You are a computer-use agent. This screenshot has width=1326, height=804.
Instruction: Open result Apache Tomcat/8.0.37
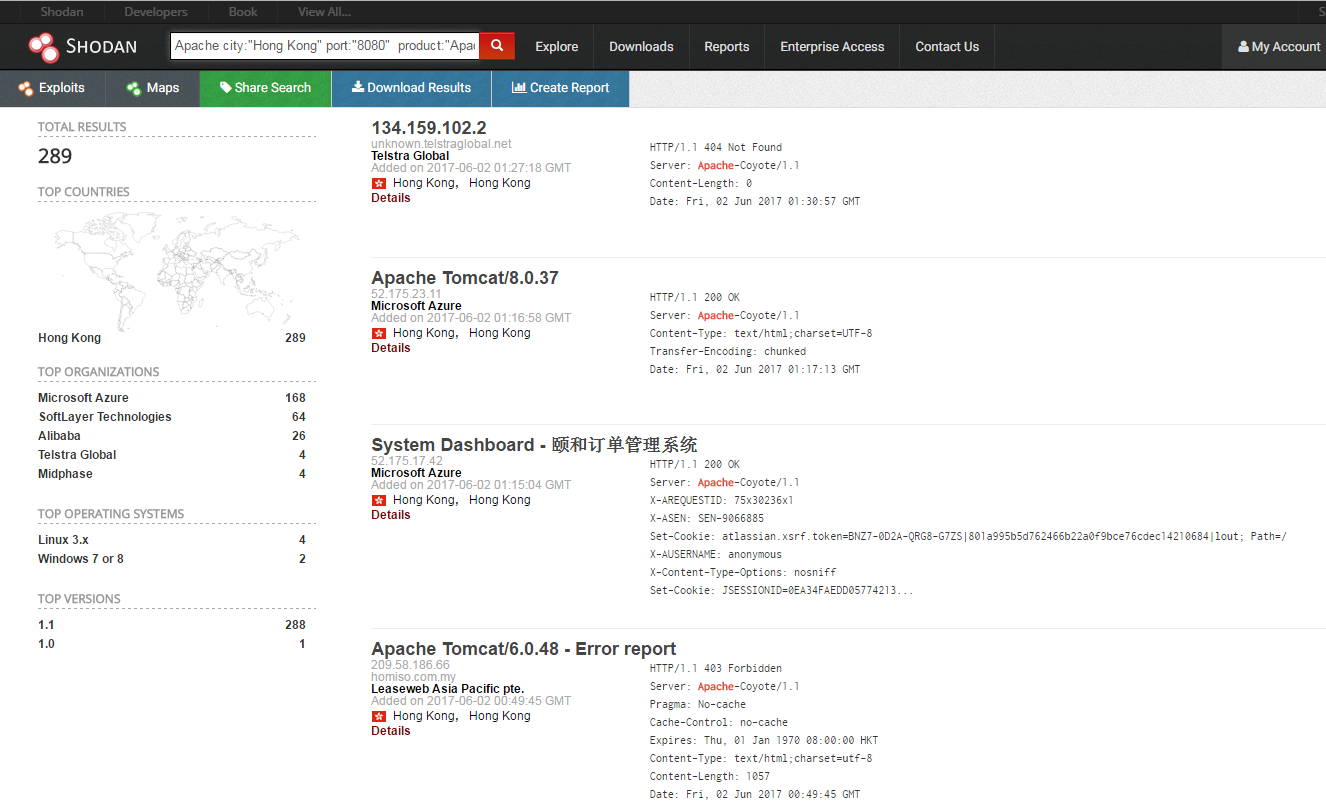click(465, 278)
